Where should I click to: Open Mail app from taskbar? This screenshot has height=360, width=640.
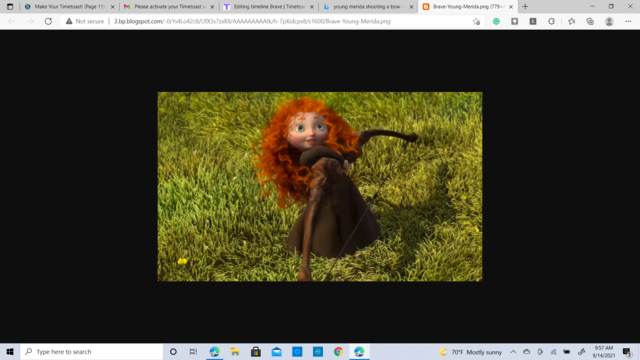pyautogui.click(x=277, y=351)
